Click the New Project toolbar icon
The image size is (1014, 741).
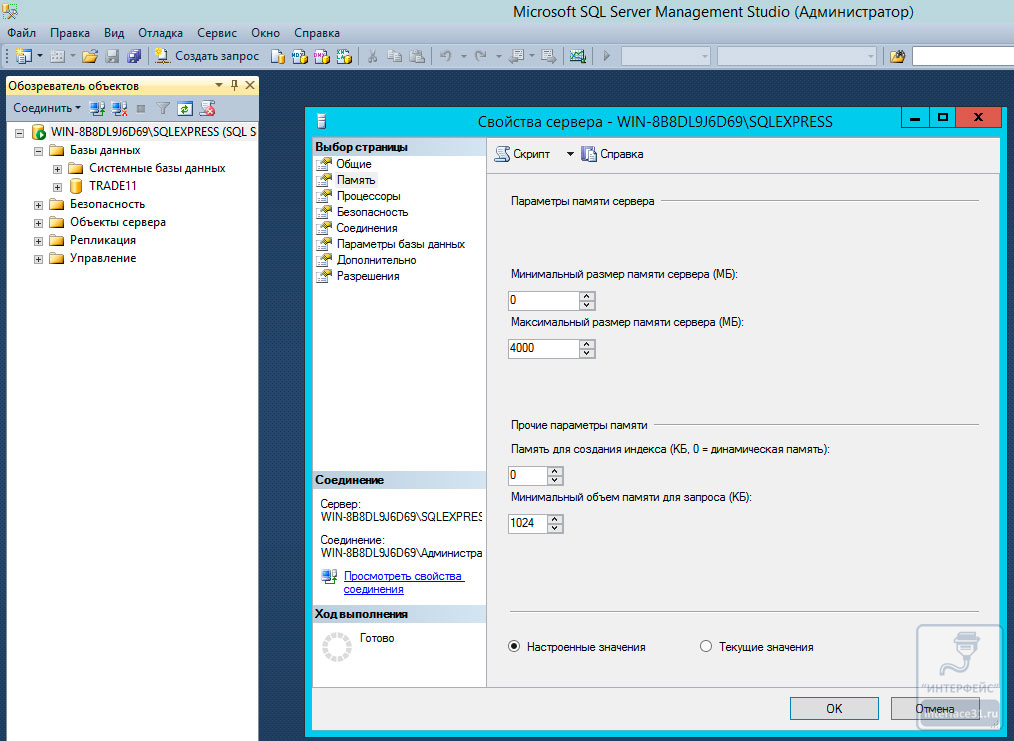tap(23, 56)
